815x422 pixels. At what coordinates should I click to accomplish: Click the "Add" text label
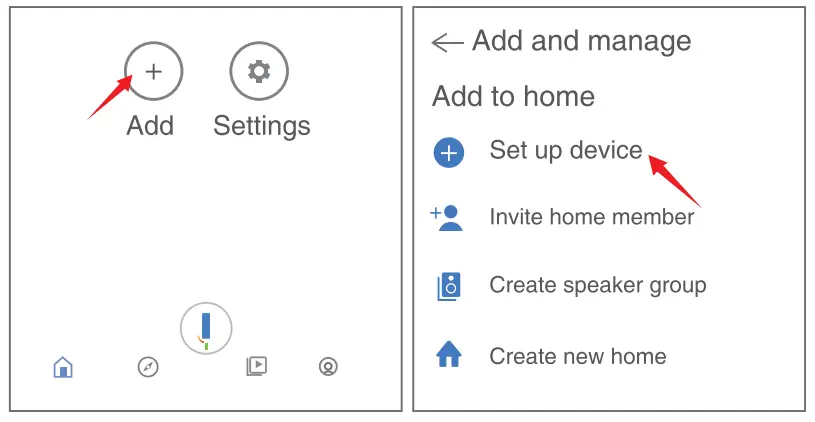click(x=150, y=126)
